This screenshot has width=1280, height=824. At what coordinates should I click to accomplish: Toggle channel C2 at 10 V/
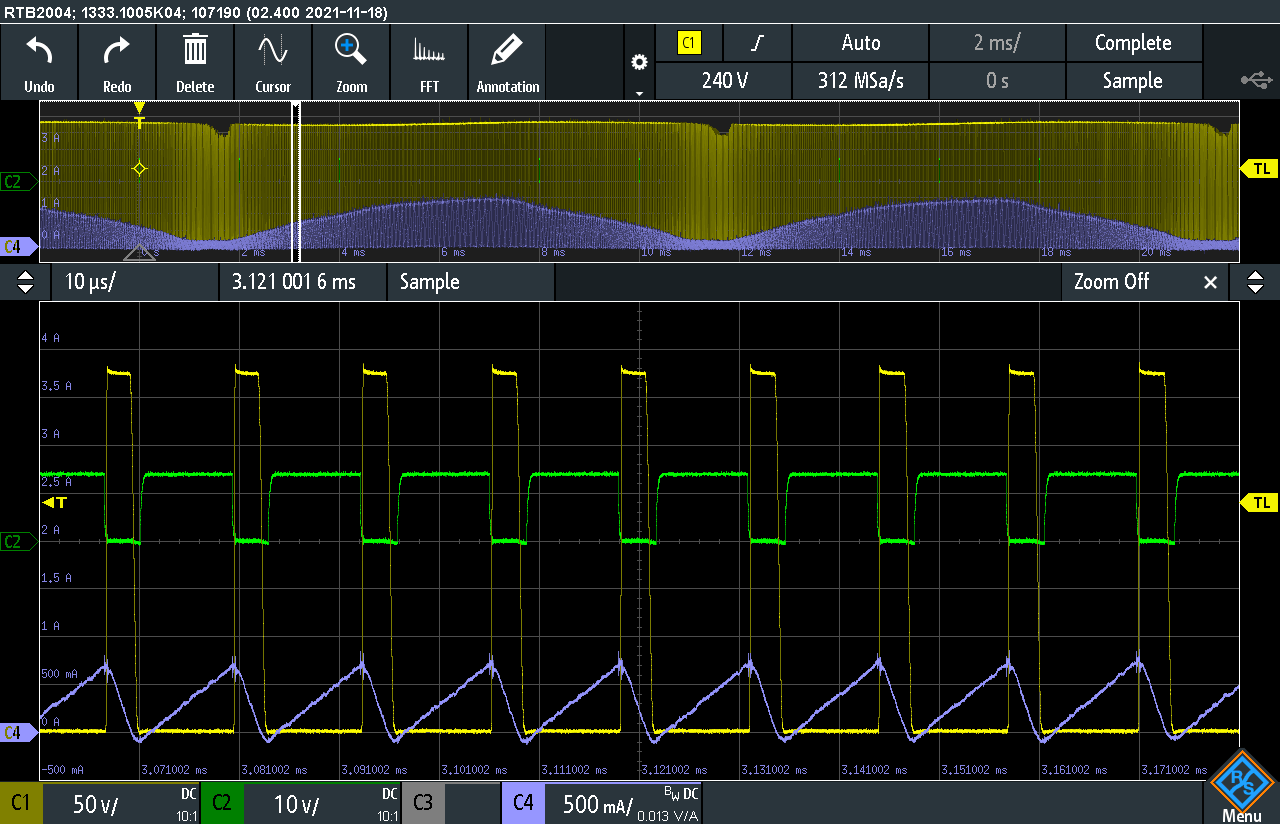(300, 803)
